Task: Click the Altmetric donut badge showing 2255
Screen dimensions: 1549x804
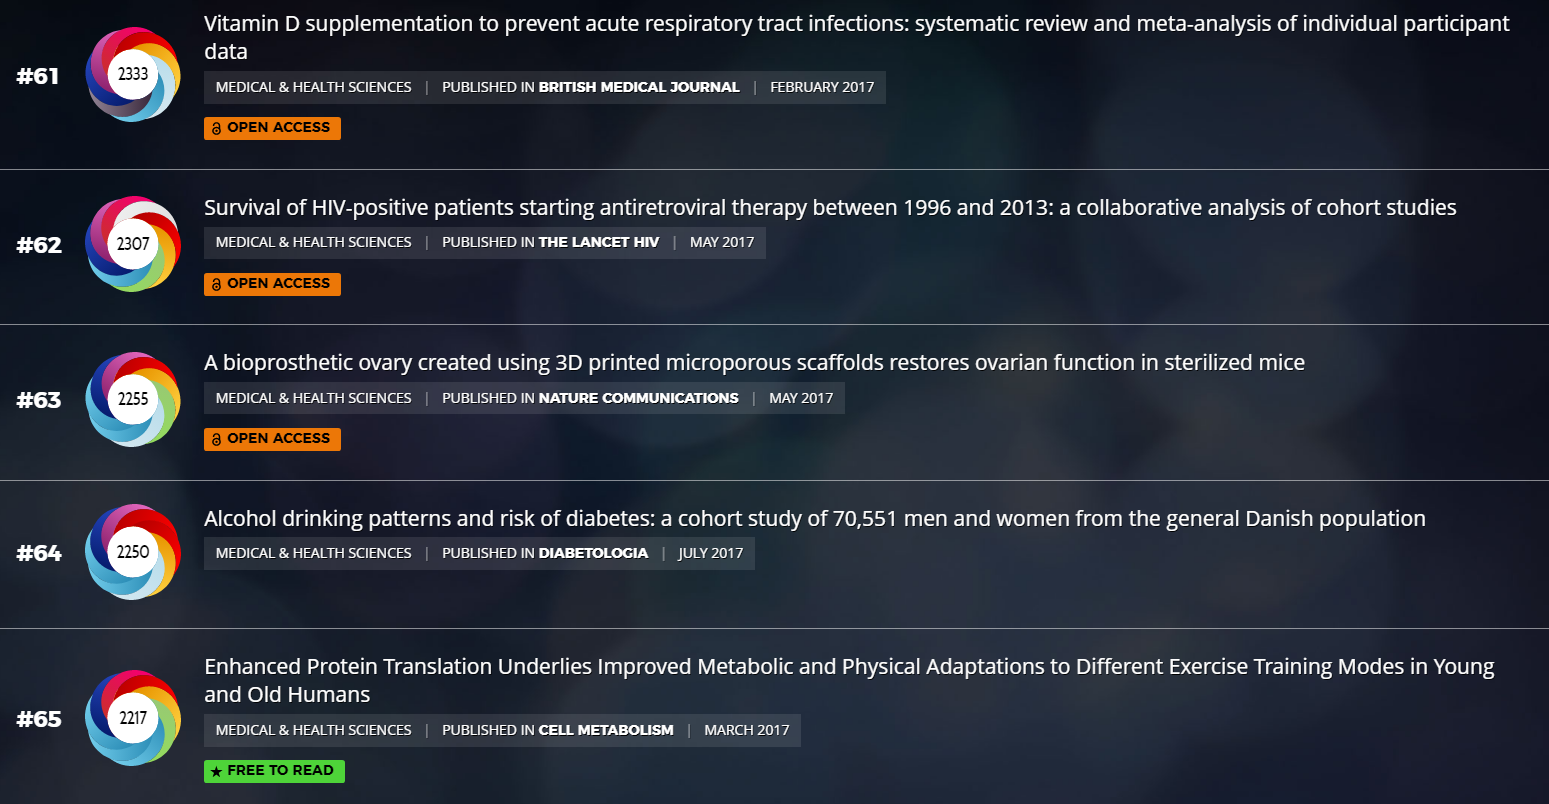Action: (133, 399)
